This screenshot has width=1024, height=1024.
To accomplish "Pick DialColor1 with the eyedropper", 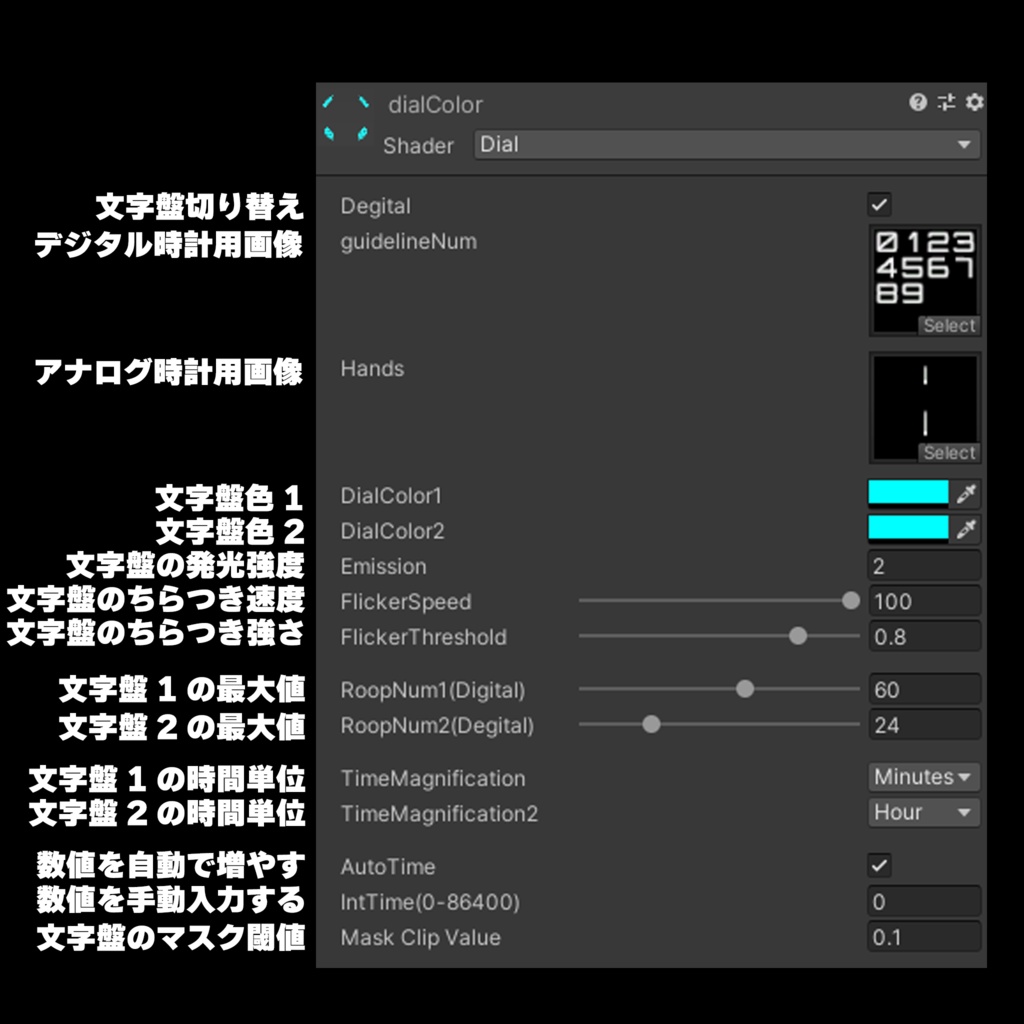I will [x=966, y=494].
